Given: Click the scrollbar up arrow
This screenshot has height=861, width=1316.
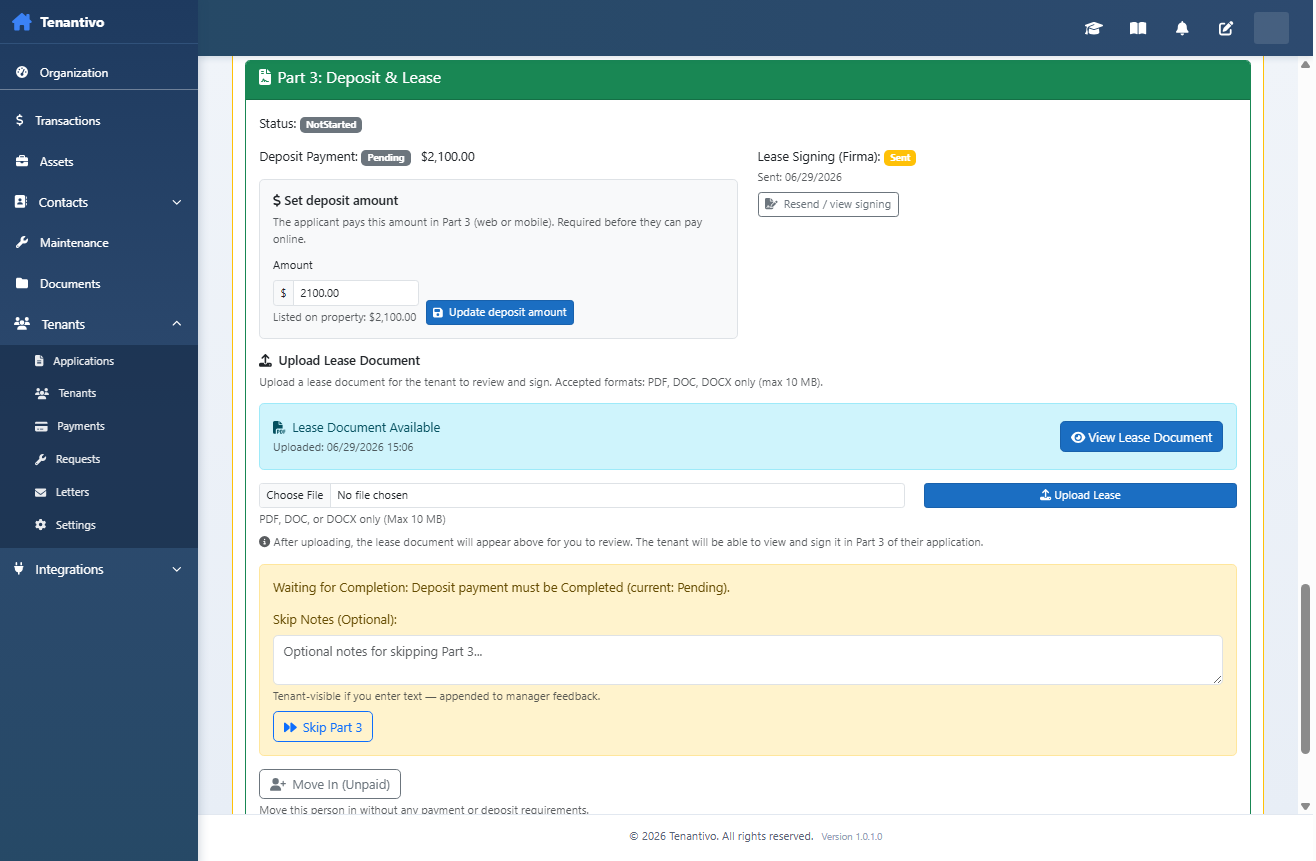Looking at the screenshot, I should (1304, 65).
